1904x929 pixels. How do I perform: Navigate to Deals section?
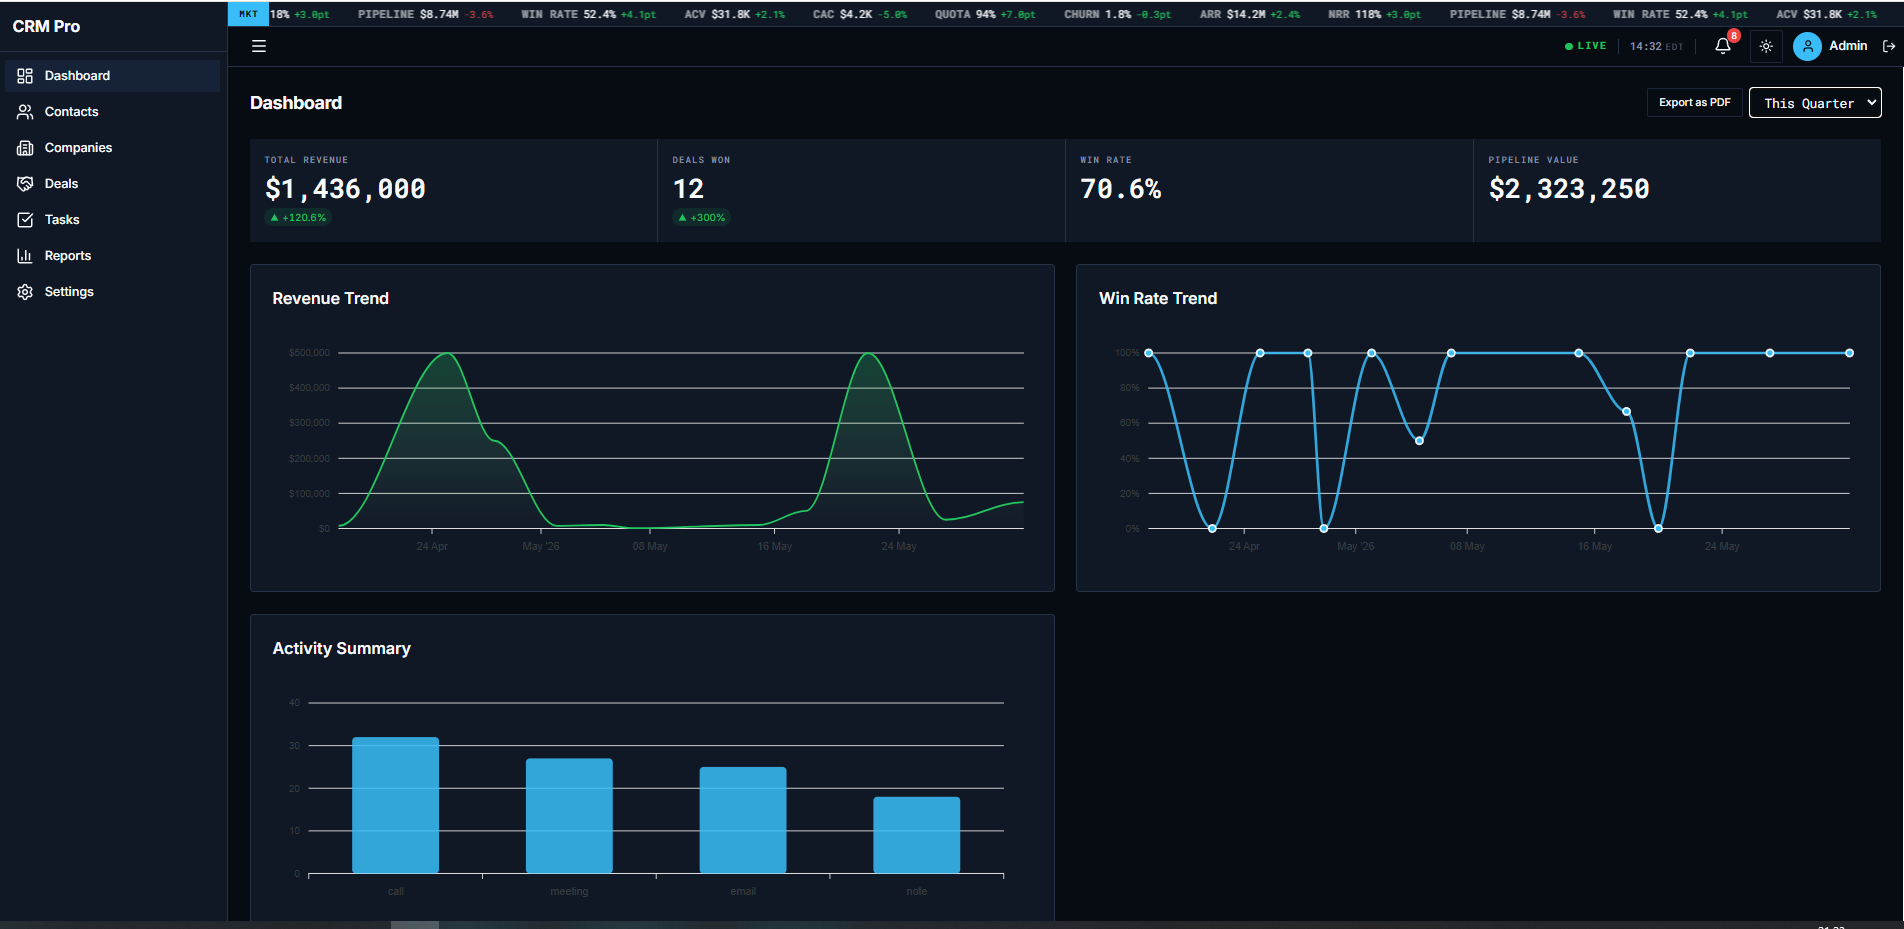[112, 184]
